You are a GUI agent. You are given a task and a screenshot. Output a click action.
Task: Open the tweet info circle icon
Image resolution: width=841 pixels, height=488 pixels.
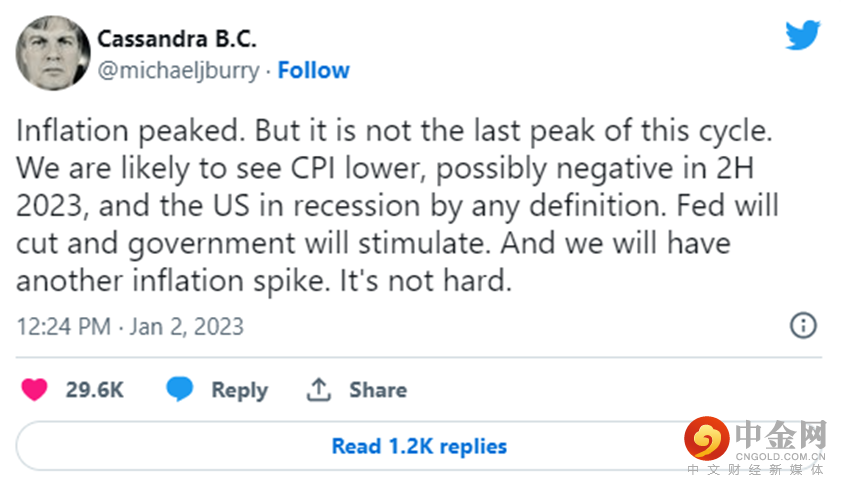pyautogui.click(x=804, y=325)
